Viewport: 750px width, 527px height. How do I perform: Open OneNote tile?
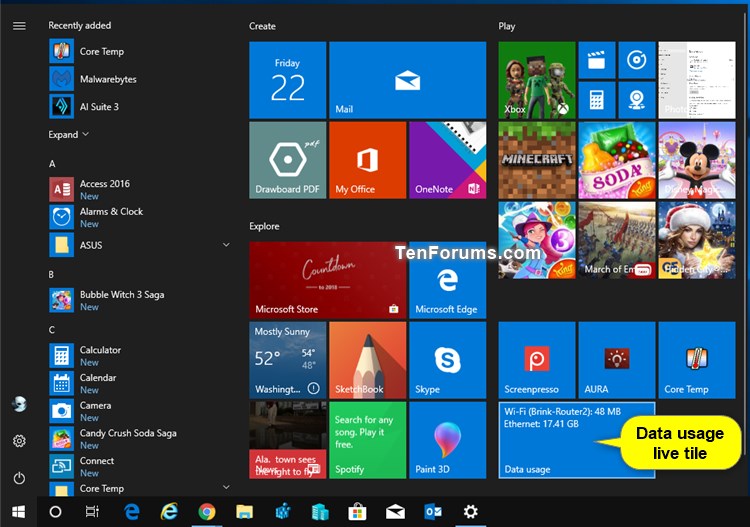pyautogui.click(x=448, y=160)
